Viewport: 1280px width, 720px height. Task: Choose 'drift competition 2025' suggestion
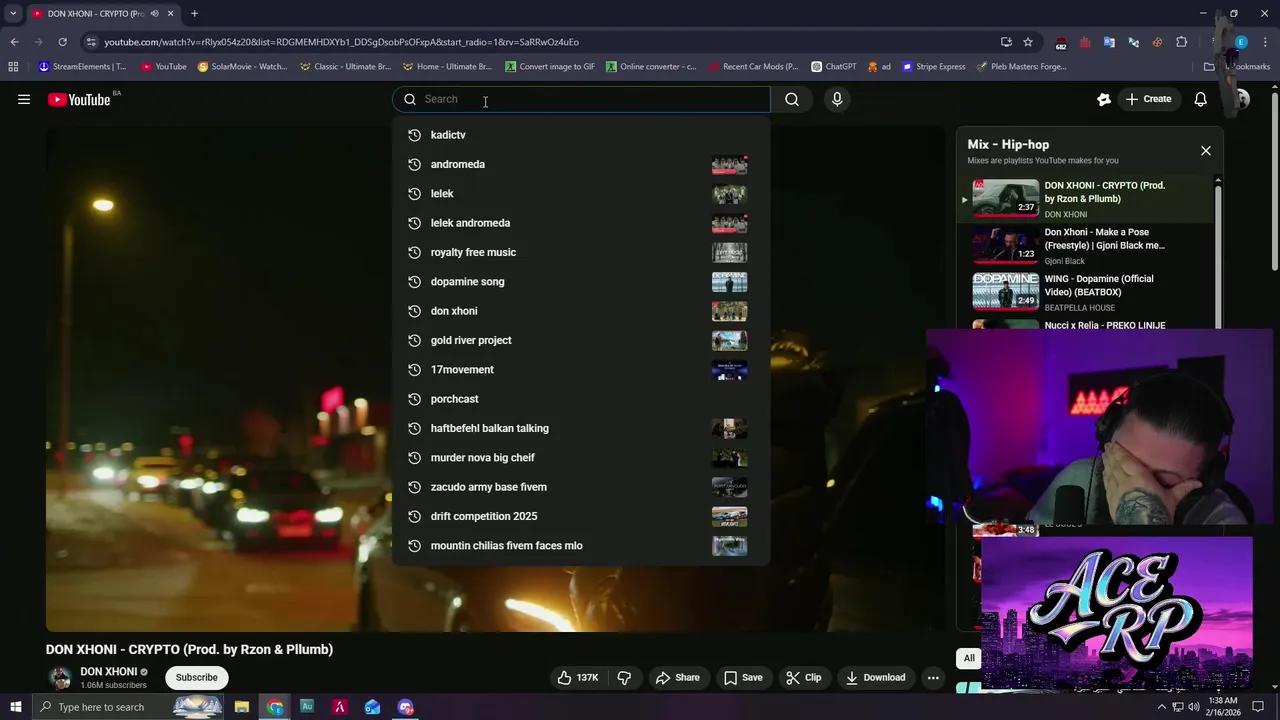click(581, 516)
